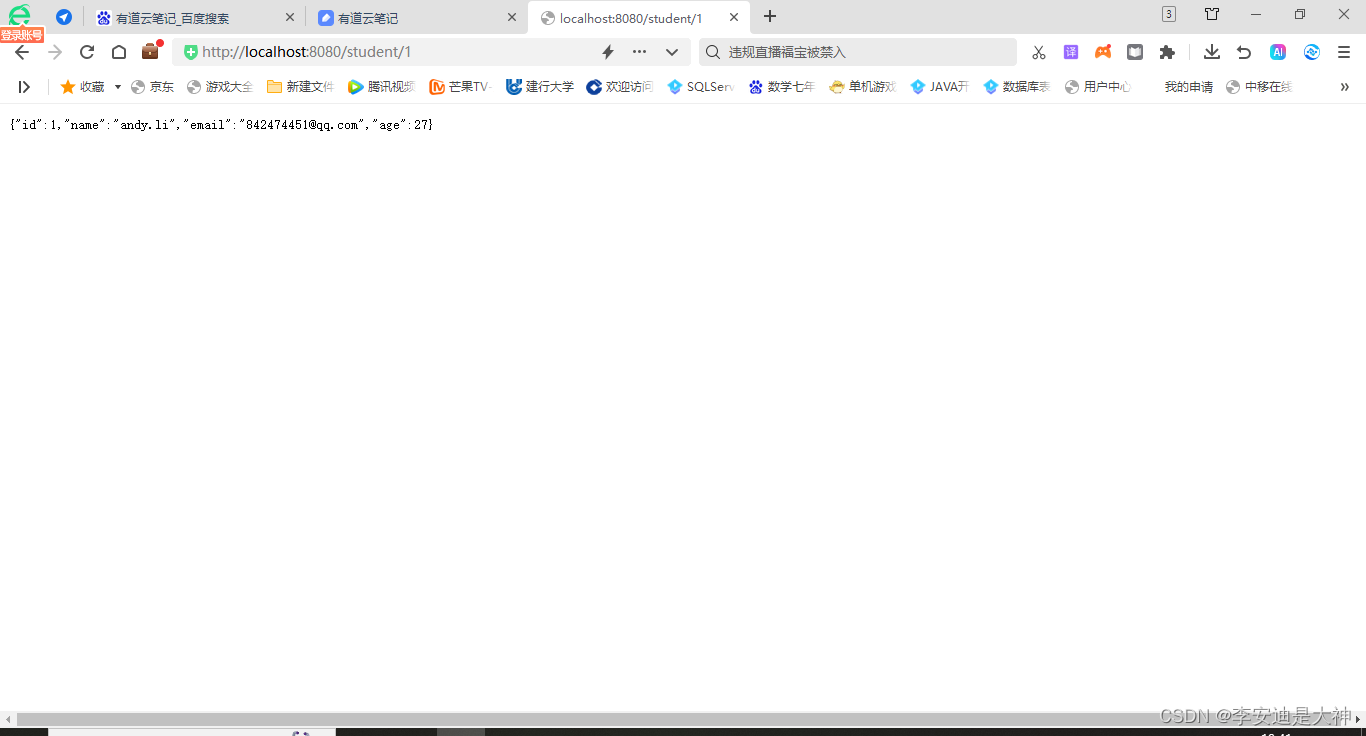Go forward to the next page
The width and height of the screenshot is (1366, 736).
pyautogui.click(x=55, y=52)
